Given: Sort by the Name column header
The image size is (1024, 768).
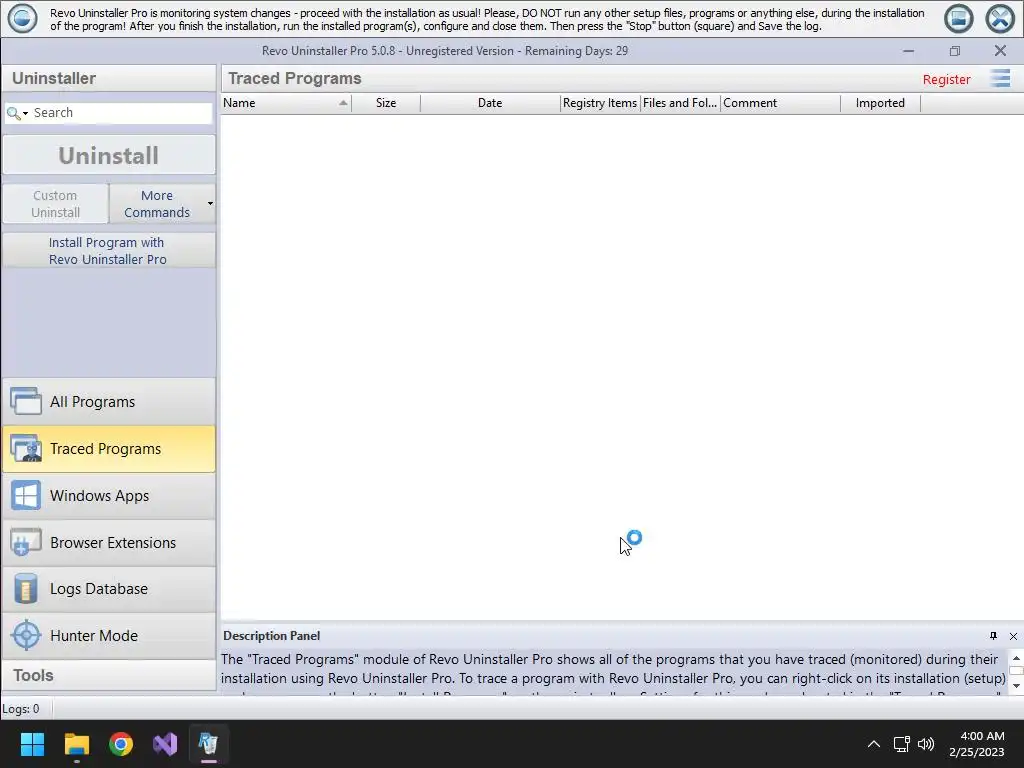Looking at the screenshot, I should (x=286, y=103).
